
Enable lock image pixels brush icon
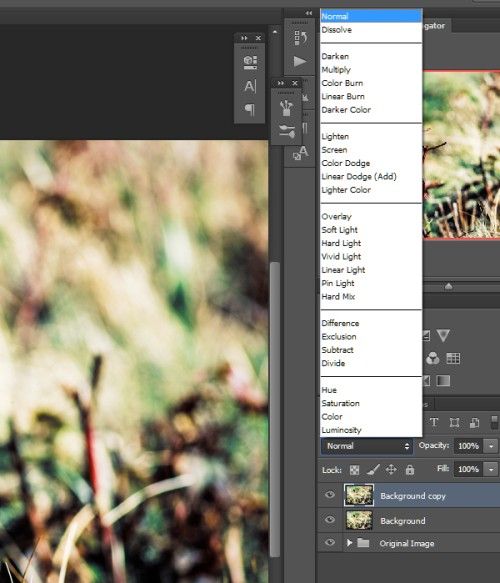tap(373, 470)
